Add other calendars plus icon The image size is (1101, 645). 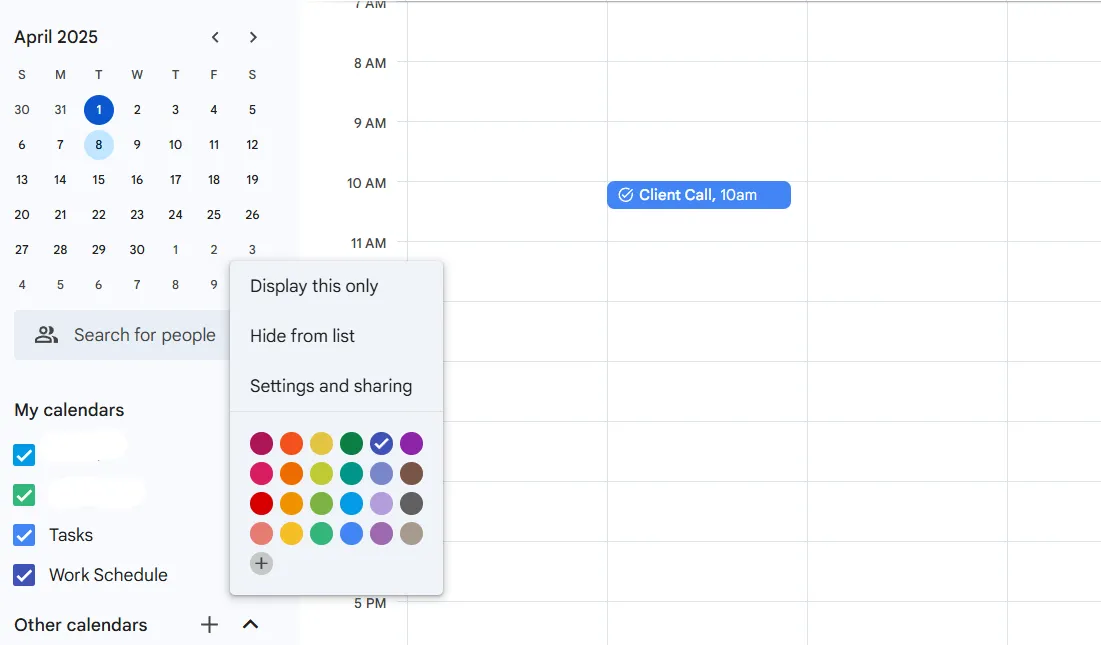pyautogui.click(x=209, y=625)
